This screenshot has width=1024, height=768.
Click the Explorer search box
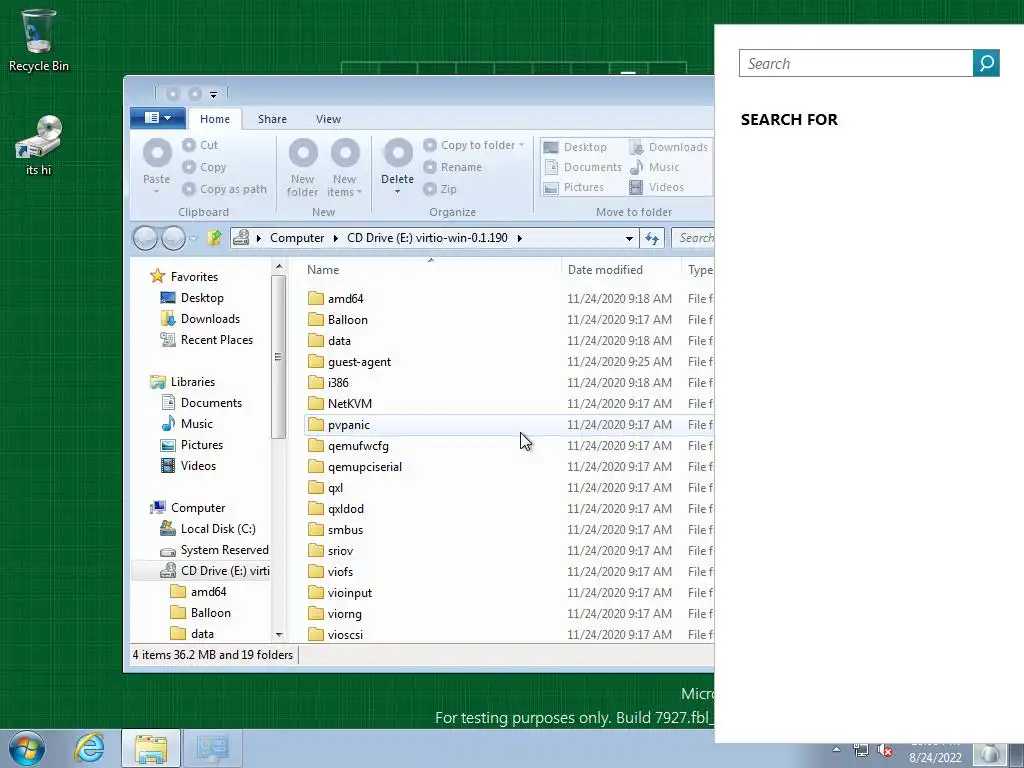[694, 238]
